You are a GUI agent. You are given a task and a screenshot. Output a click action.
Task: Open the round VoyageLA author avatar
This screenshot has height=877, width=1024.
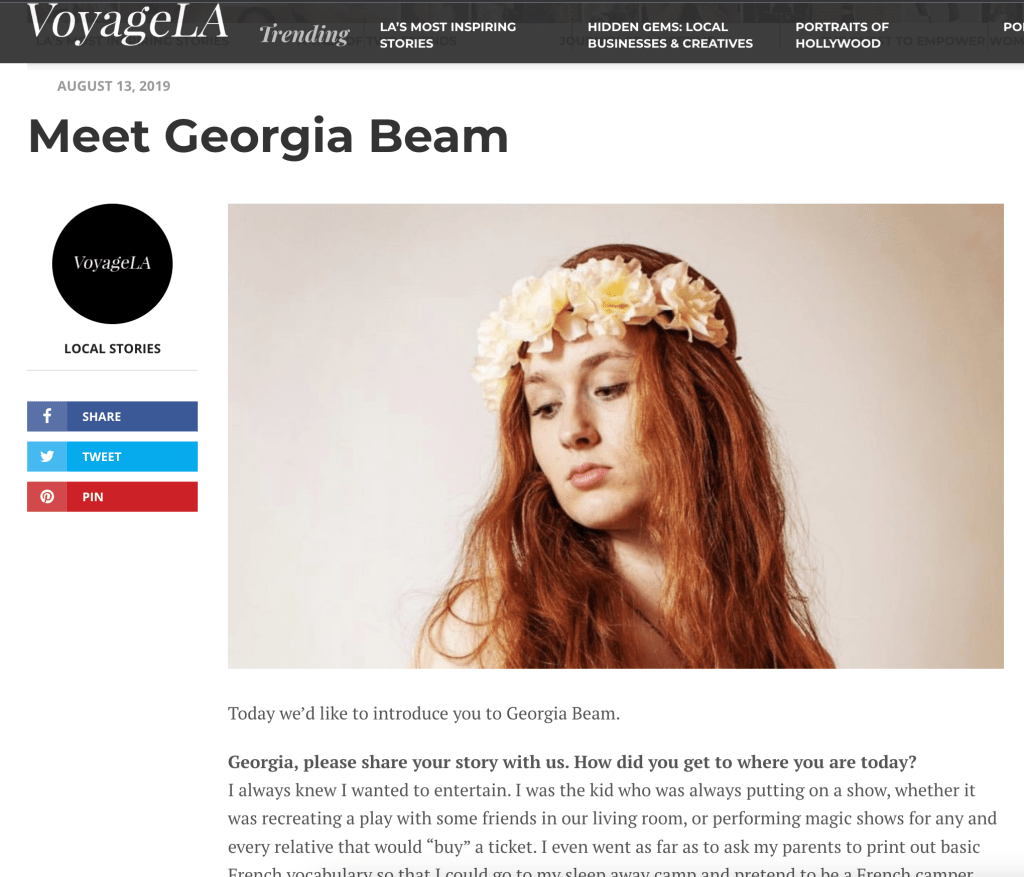(x=112, y=264)
